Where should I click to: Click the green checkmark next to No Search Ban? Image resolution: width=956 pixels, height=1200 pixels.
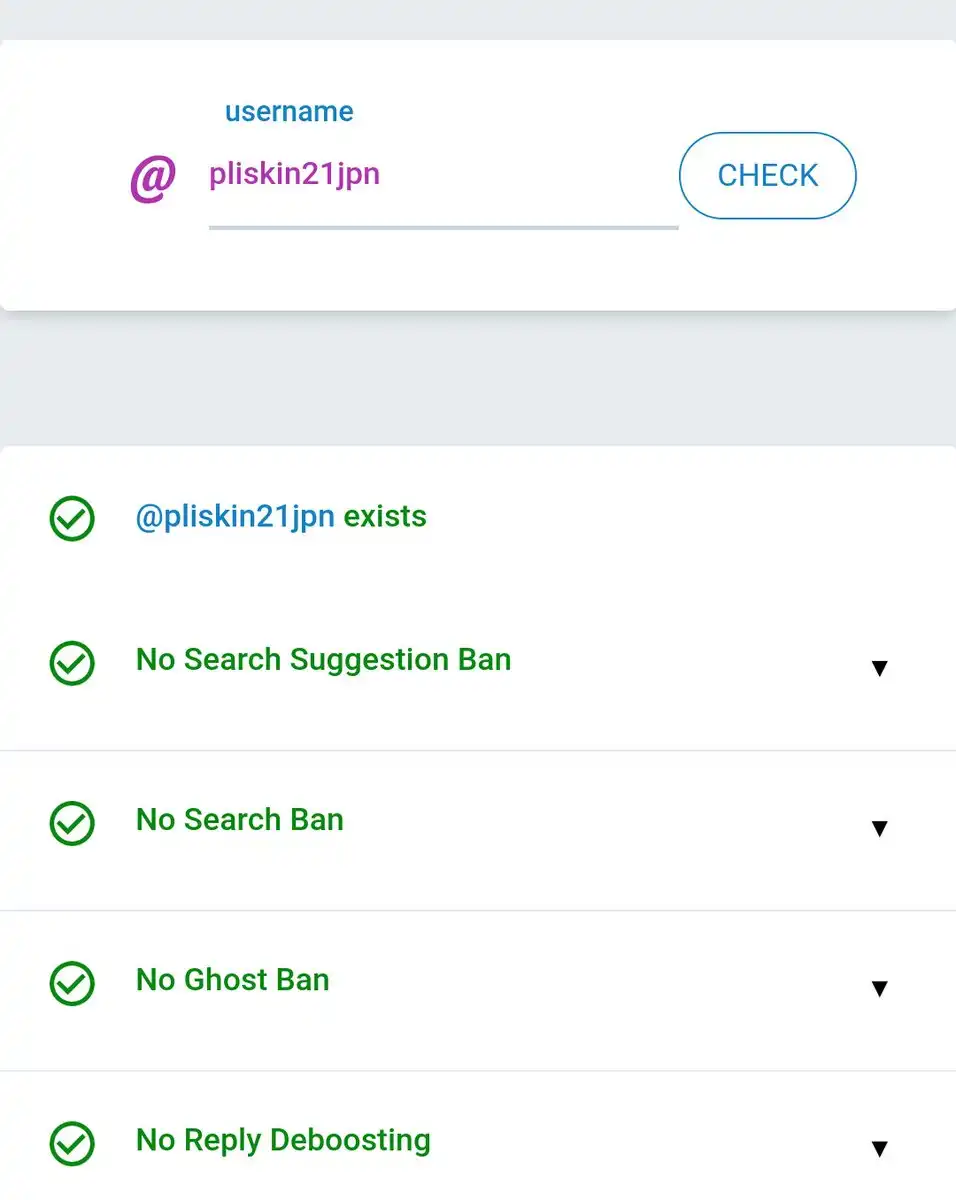72,823
